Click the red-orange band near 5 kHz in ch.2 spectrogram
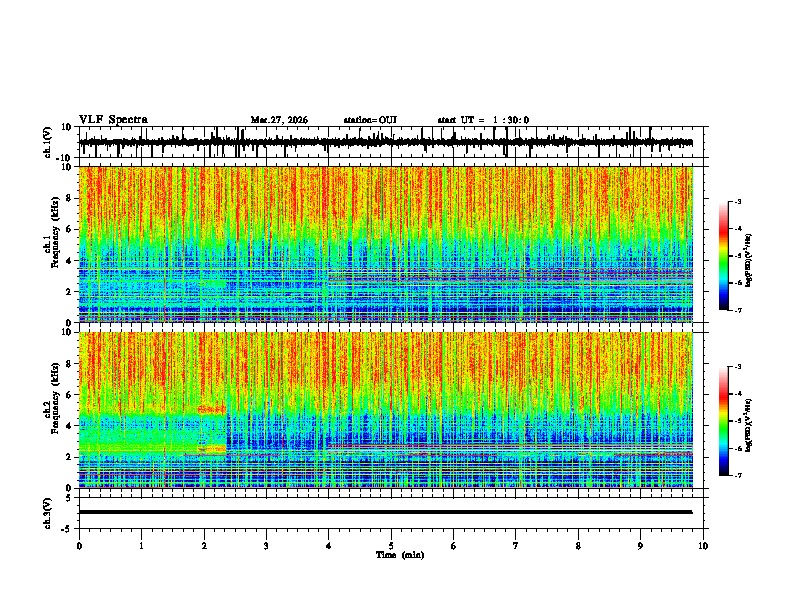Viewport: 792px width, 612px height. click(x=212, y=410)
